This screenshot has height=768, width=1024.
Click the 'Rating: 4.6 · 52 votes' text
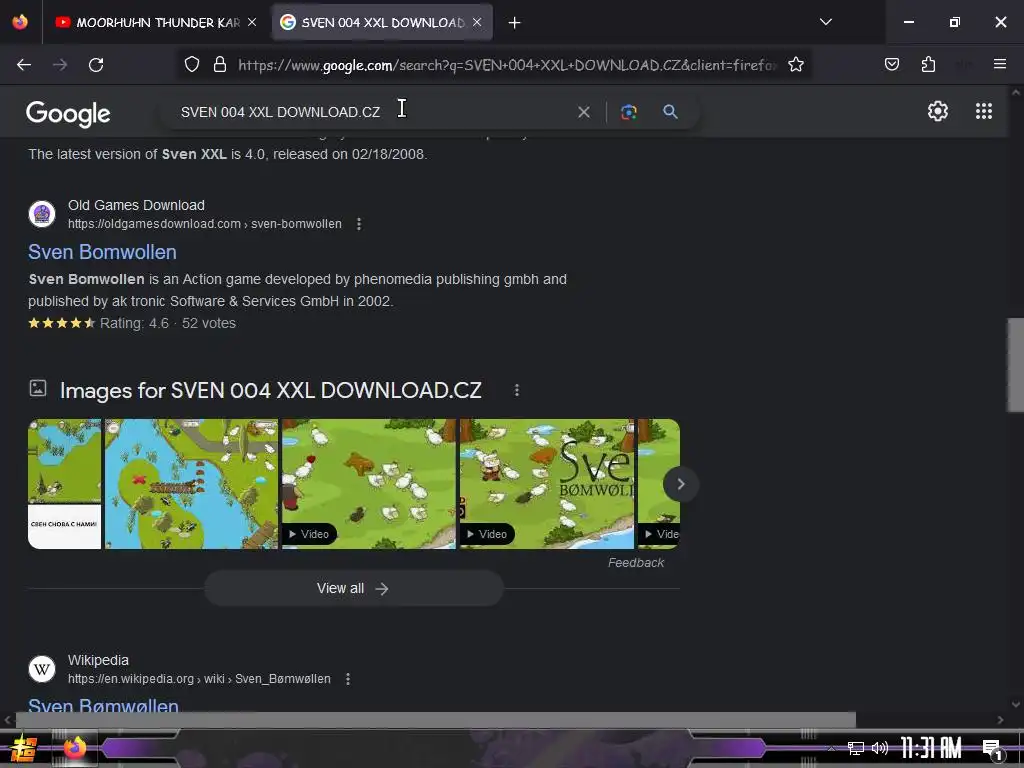click(168, 323)
